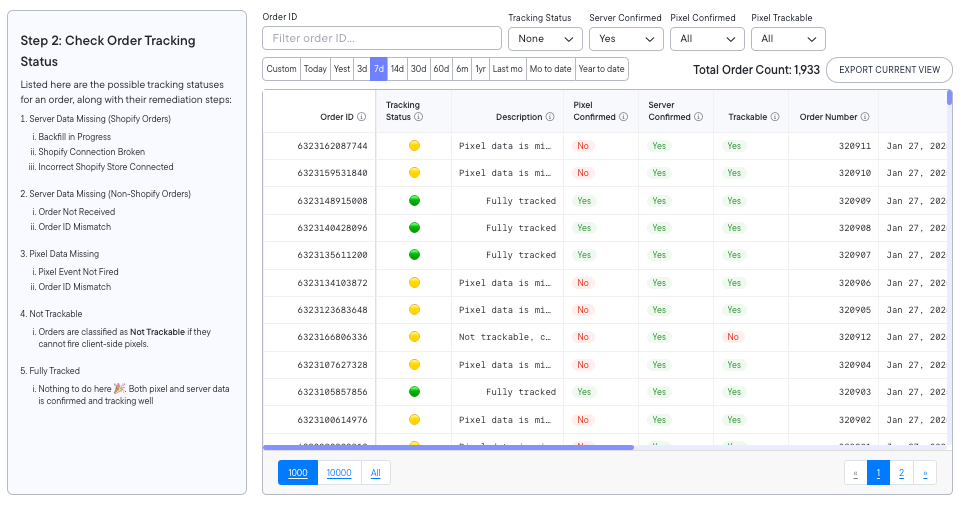This screenshot has height=506, width=970.
Task: Click yellow status dot for order 6323162087744
Action: [x=414, y=146]
